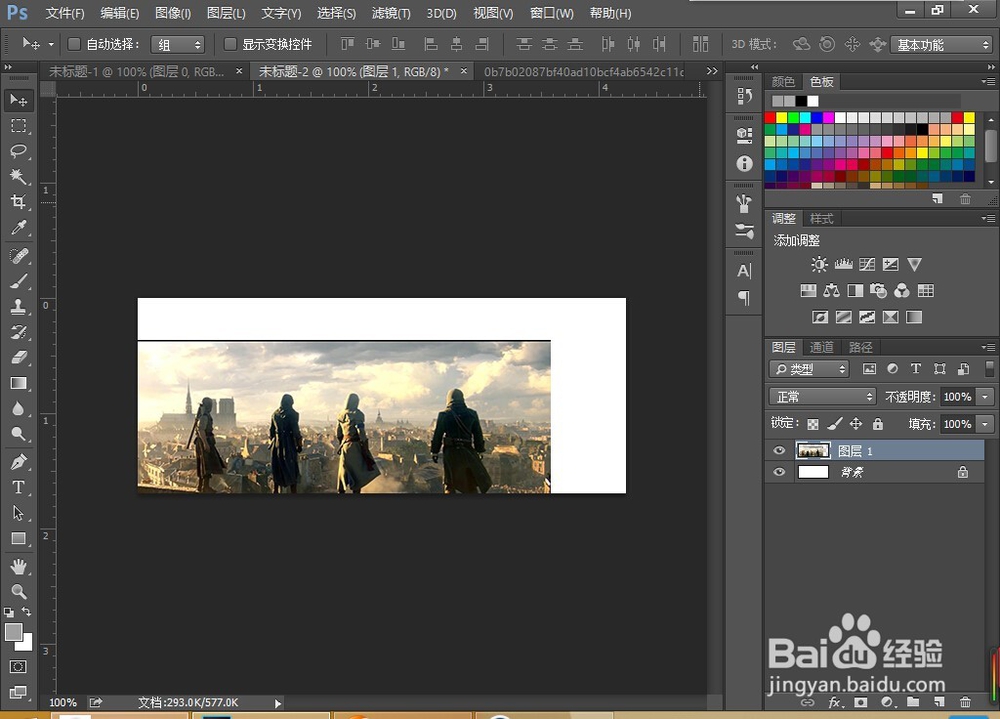This screenshot has height=719, width=1000.
Task: Select the Path Selection tool
Action: 18,513
